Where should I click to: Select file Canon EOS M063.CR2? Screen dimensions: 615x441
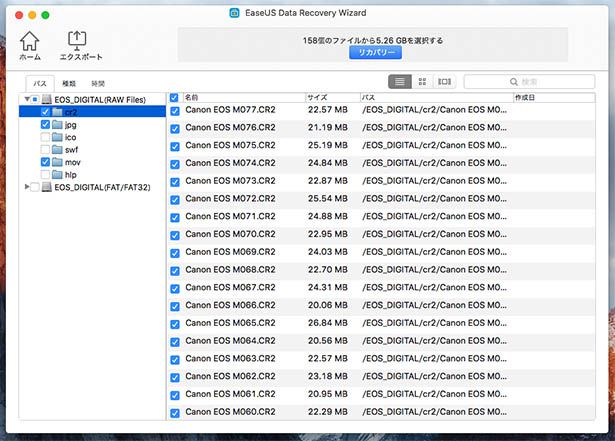(230, 358)
